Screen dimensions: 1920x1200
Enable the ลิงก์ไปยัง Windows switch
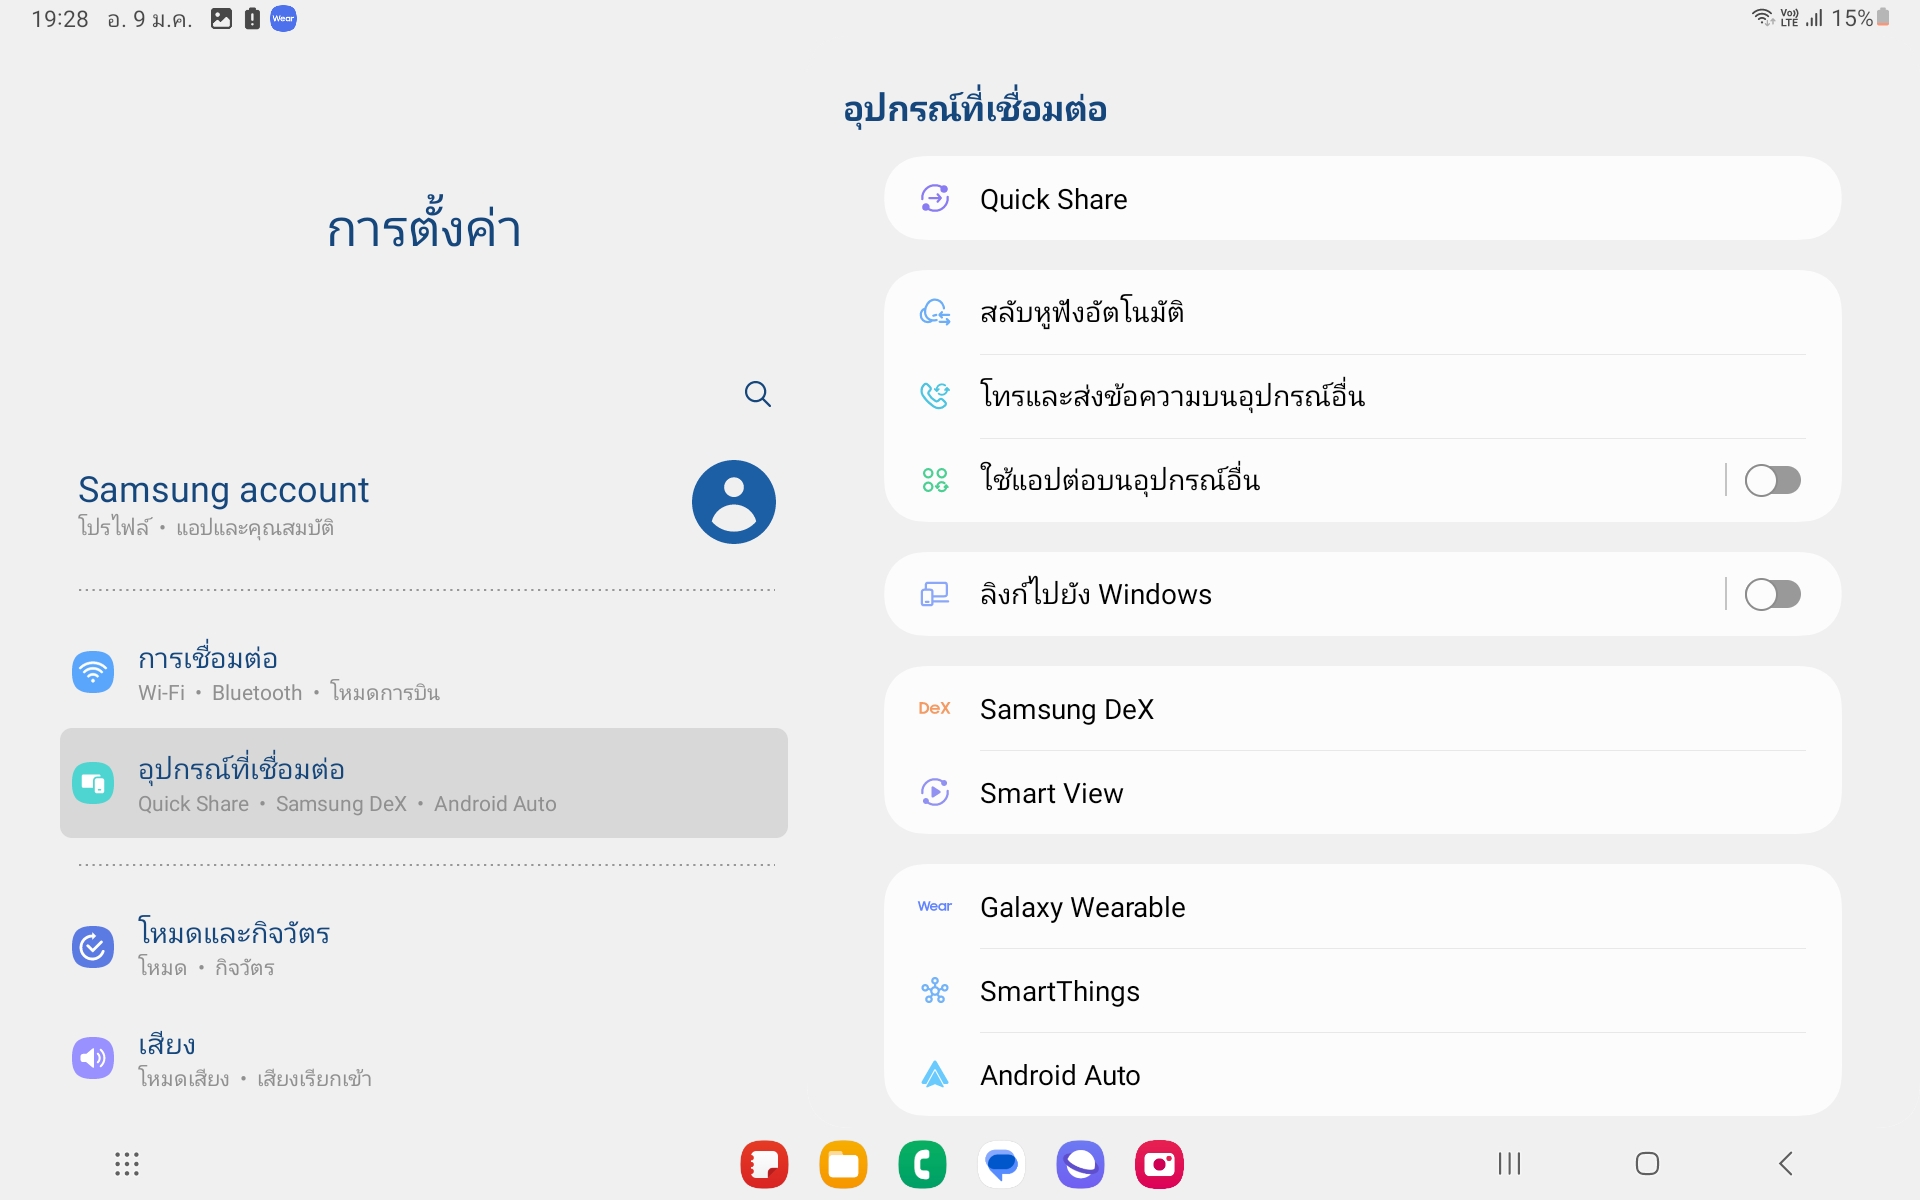pos(1772,594)
